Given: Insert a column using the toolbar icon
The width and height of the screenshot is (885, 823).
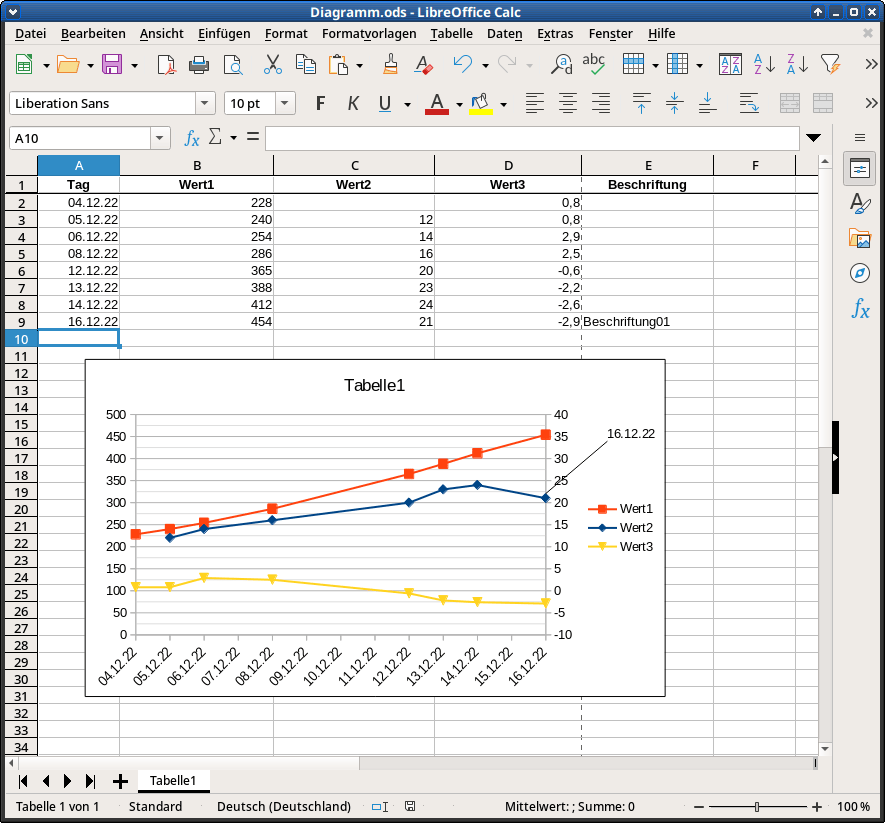Looking at the screenshot, I should click(677, 65).
